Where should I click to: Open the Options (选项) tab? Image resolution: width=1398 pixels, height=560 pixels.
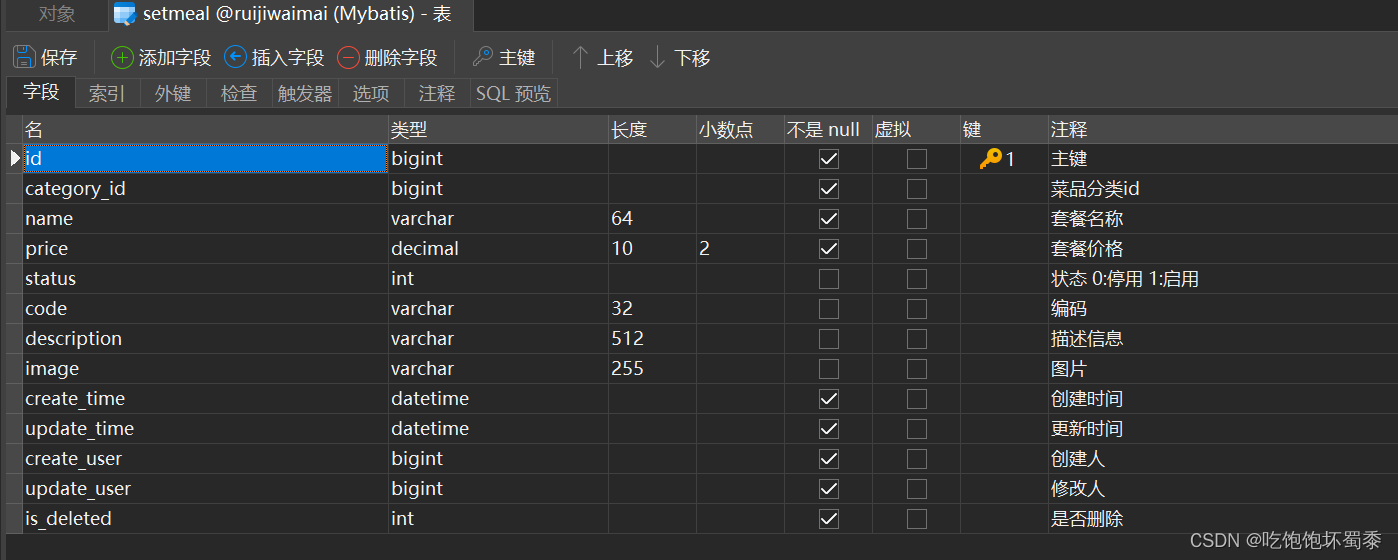[x=371, y=93]
